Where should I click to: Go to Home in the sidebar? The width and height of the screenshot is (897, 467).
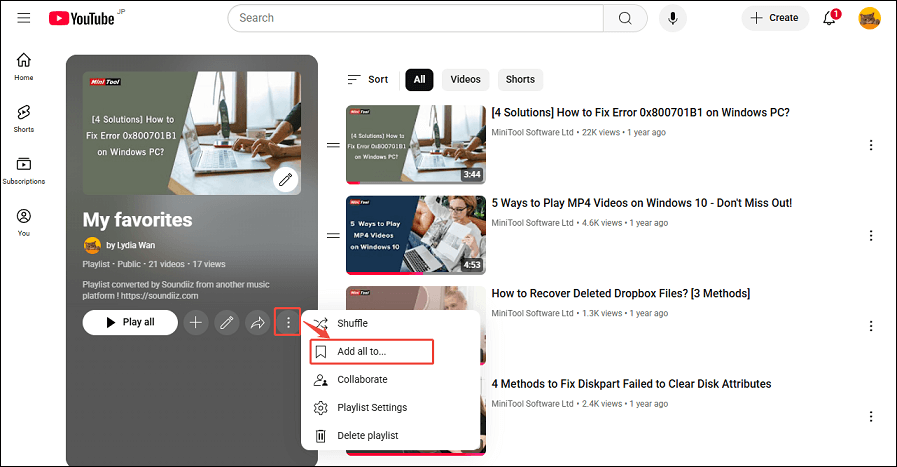tap(23, 67)
